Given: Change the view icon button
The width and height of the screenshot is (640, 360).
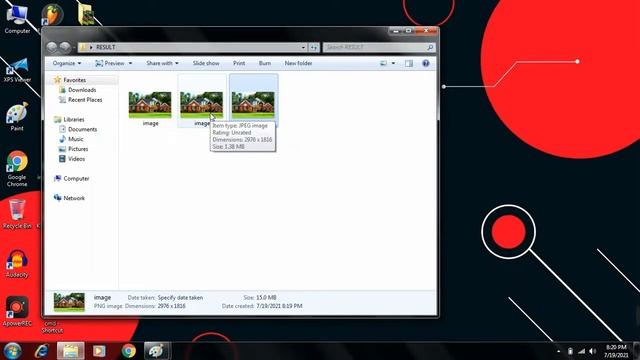Looking at the screenshot, I should click(x=383, y=63).
